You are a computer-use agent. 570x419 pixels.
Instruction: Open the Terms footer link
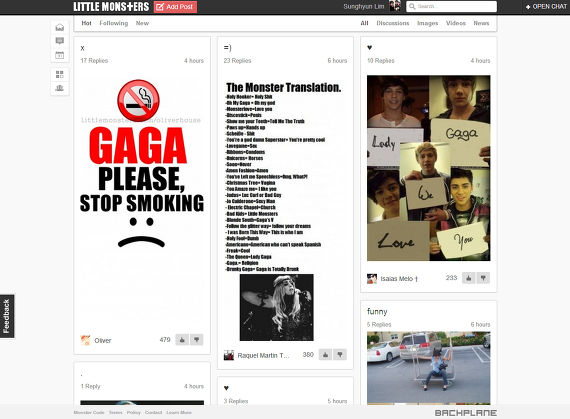[x=116, y=412]
